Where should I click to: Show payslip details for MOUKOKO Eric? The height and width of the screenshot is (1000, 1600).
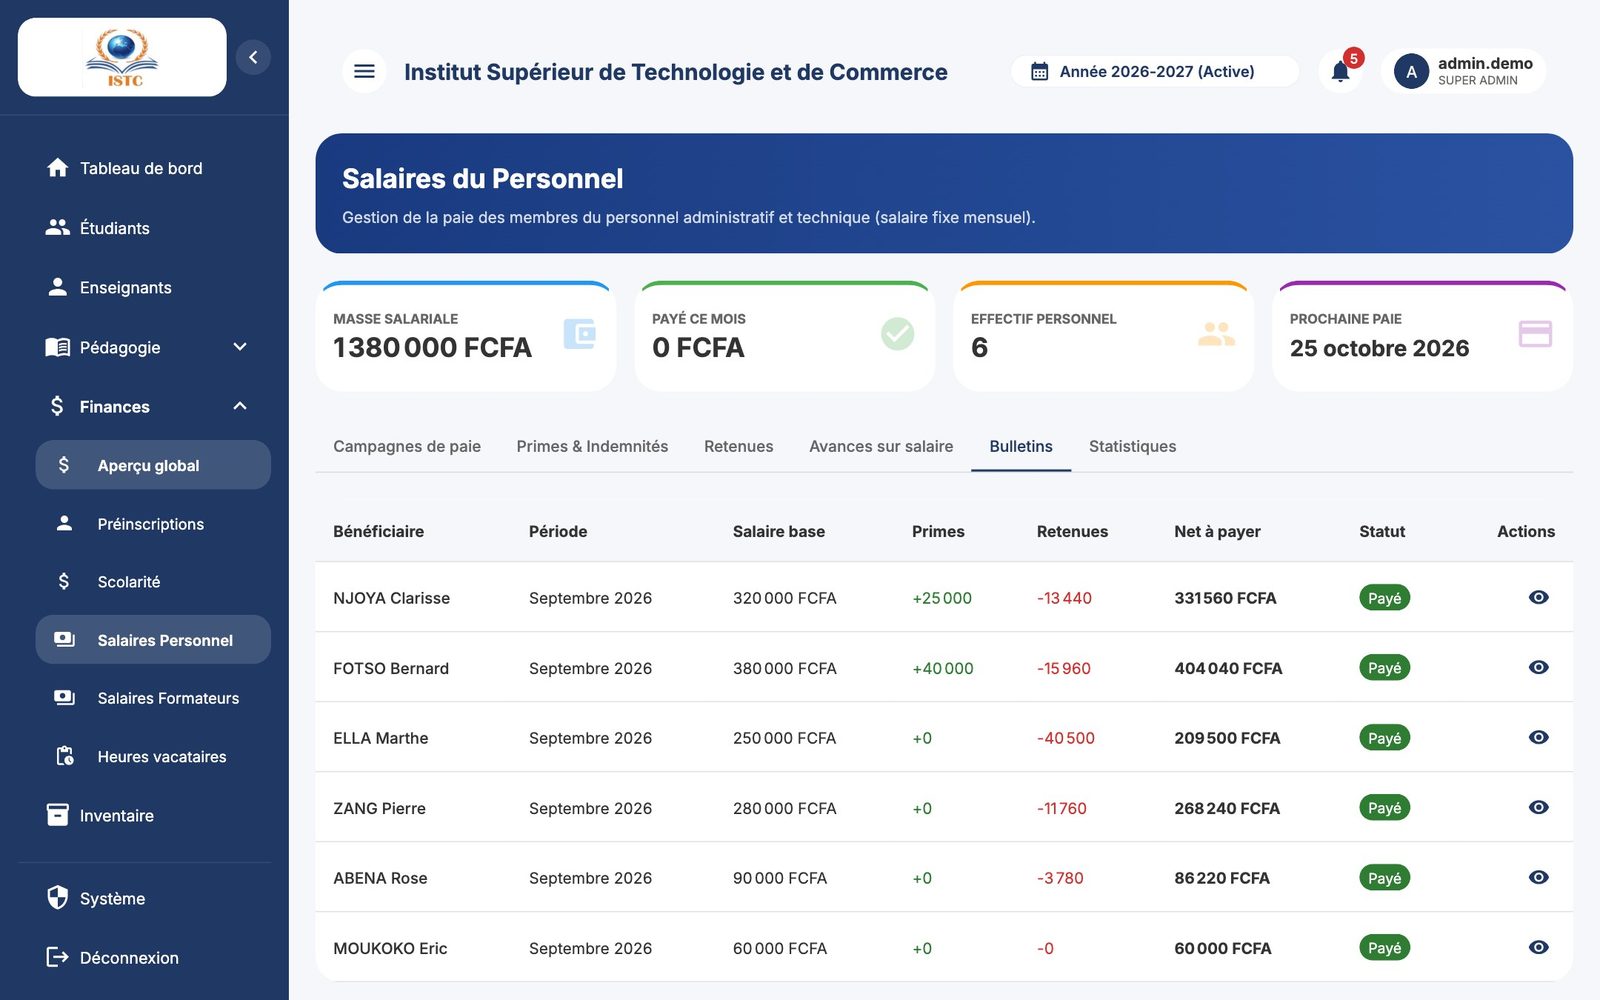(1538, 947)
